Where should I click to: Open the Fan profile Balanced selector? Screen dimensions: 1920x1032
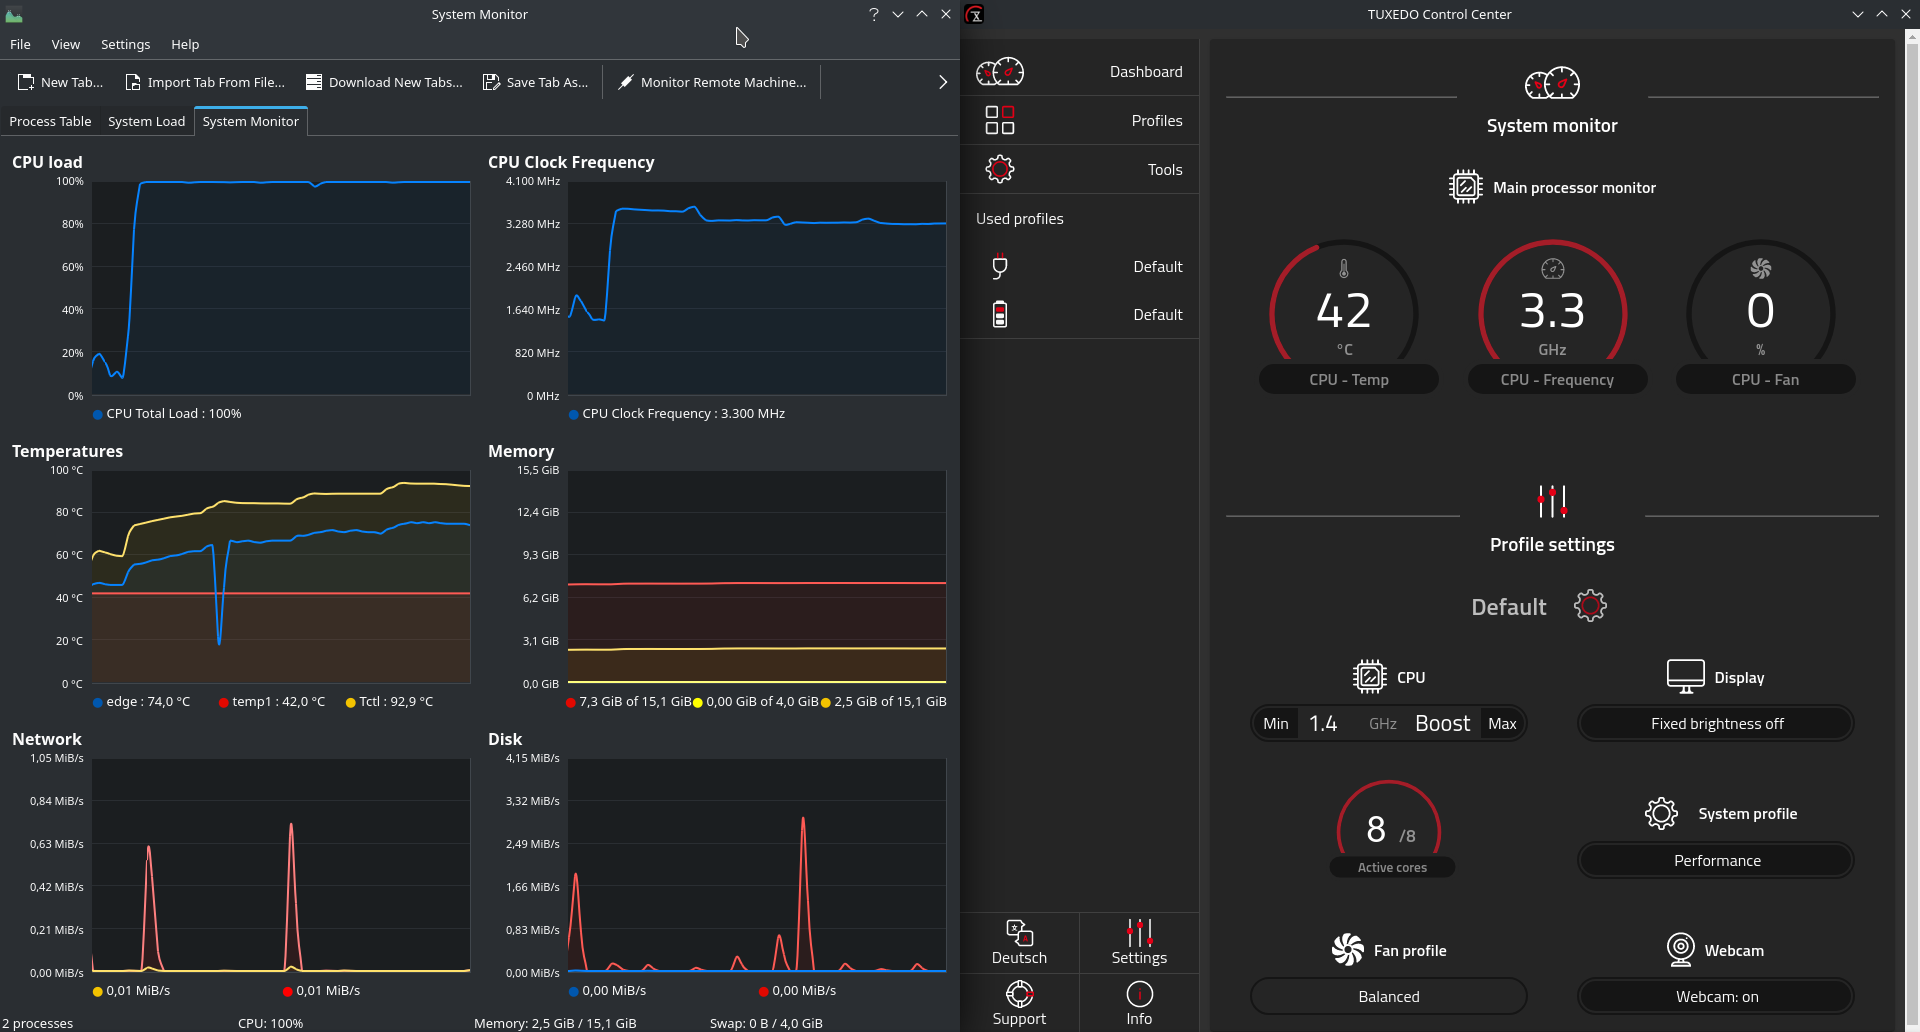1388,996
